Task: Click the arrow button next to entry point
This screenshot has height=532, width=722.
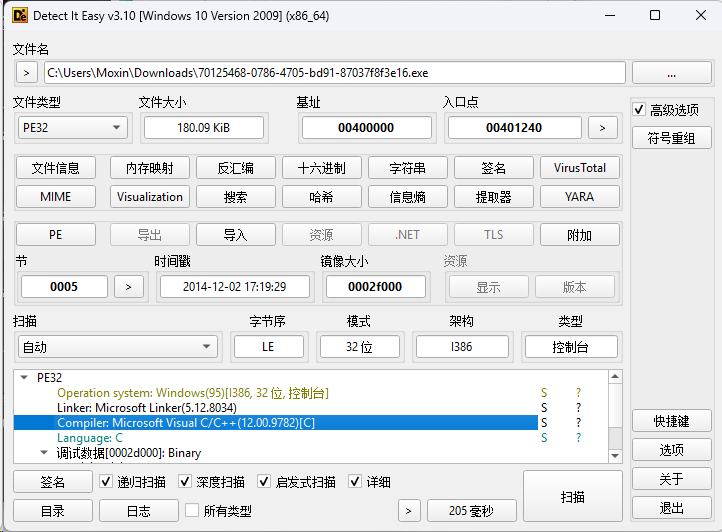Action: pos(602,127)
